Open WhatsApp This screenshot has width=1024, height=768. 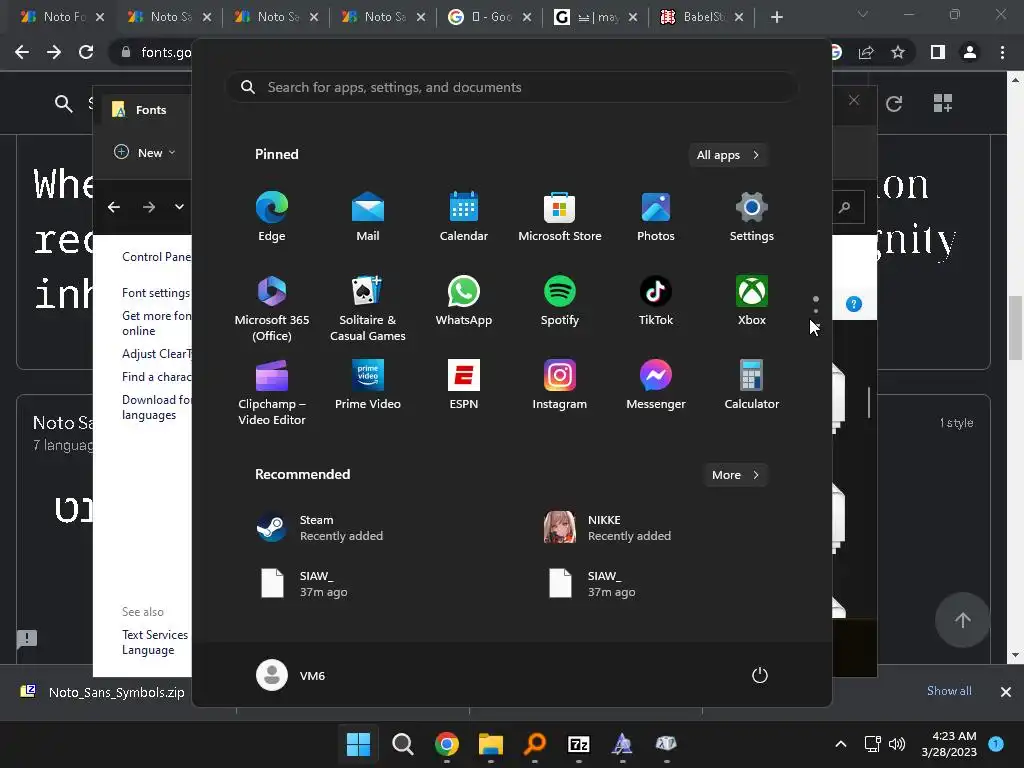click(464, 300)
